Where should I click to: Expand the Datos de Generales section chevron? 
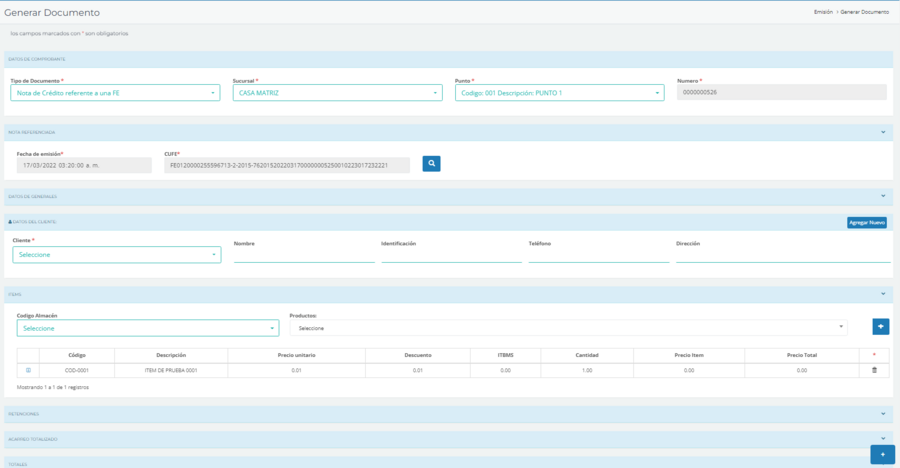(883, 196)
